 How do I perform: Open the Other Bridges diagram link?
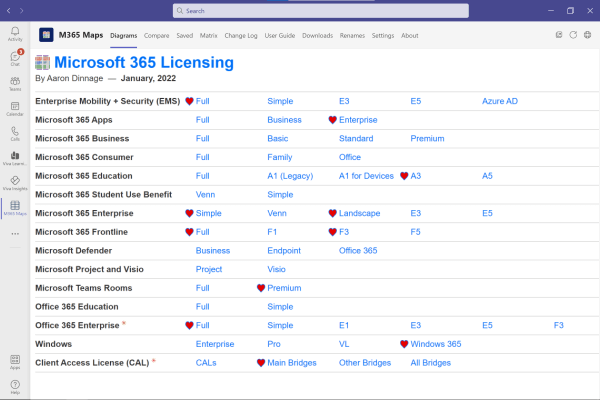[x=365, y=362]
